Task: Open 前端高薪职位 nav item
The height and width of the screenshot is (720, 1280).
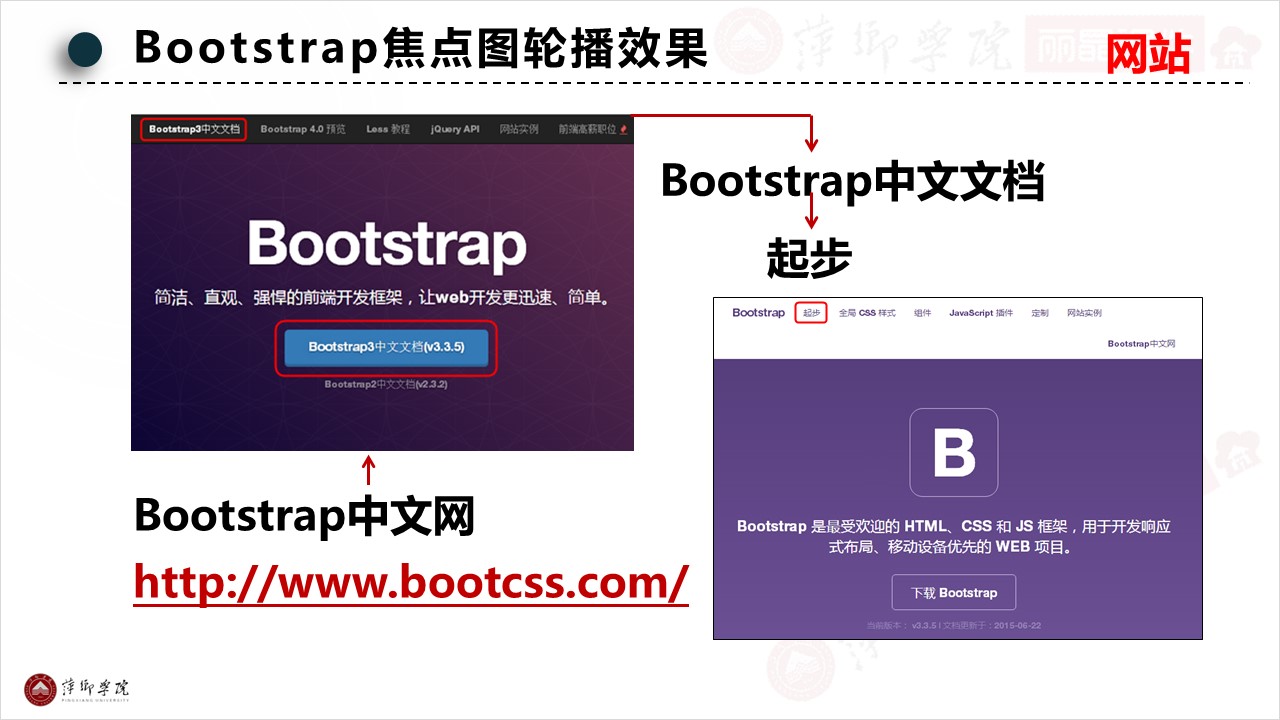Action: pyautogui.click(x=591, y=129)
